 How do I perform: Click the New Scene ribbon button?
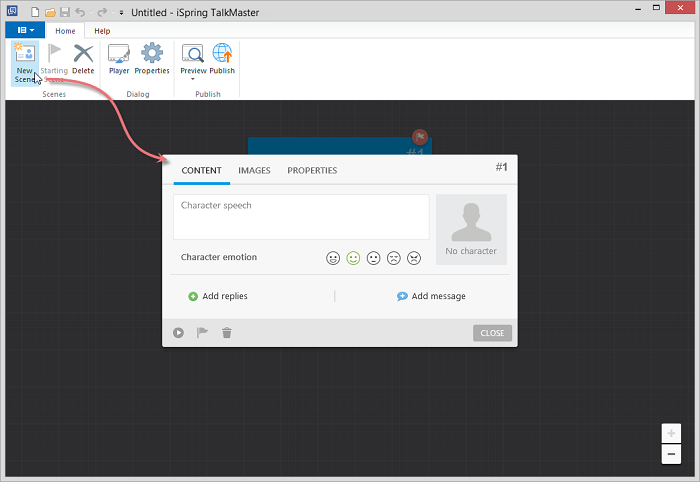pos(25,63)
